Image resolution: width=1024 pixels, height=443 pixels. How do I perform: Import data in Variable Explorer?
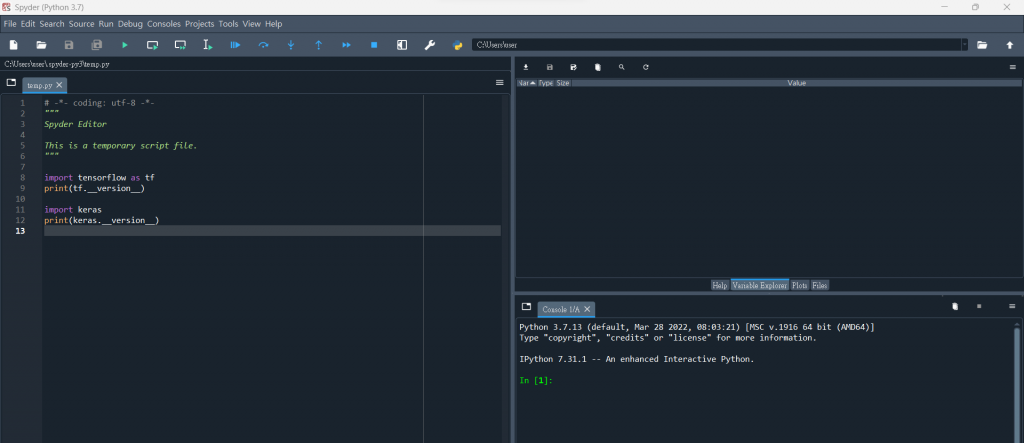(526, 67)
